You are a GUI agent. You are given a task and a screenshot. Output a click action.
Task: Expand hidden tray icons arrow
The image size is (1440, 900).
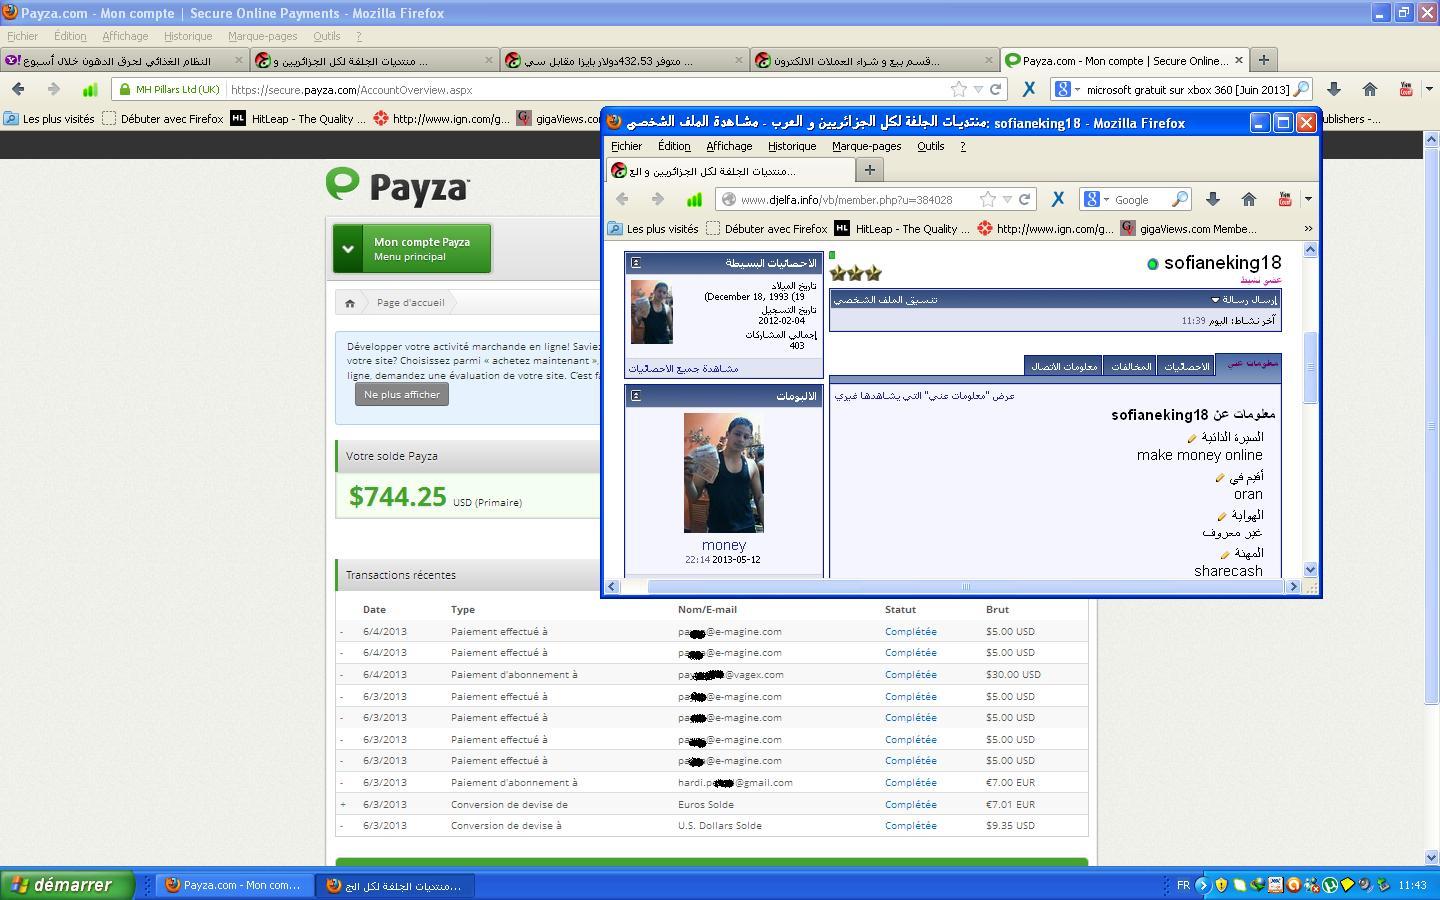[1202, 885]
